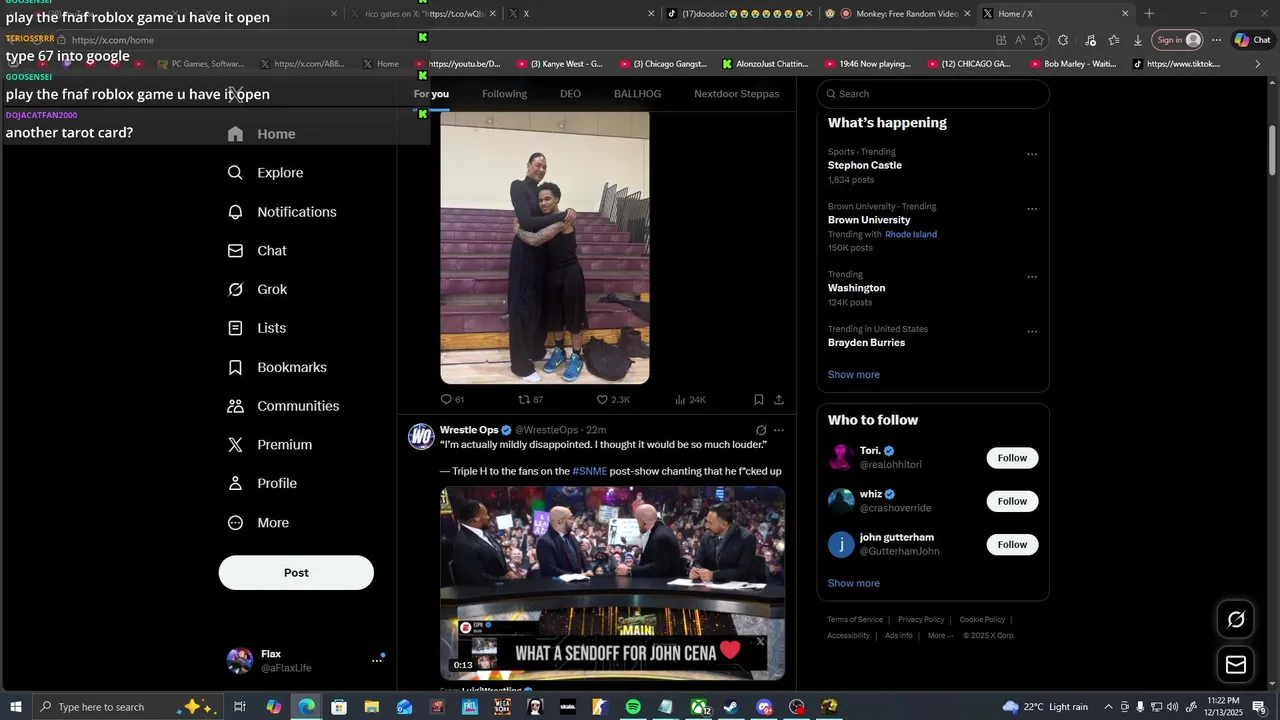Share the photo post
Viewport: 1280px width, 720px height.
click(779, 399)
